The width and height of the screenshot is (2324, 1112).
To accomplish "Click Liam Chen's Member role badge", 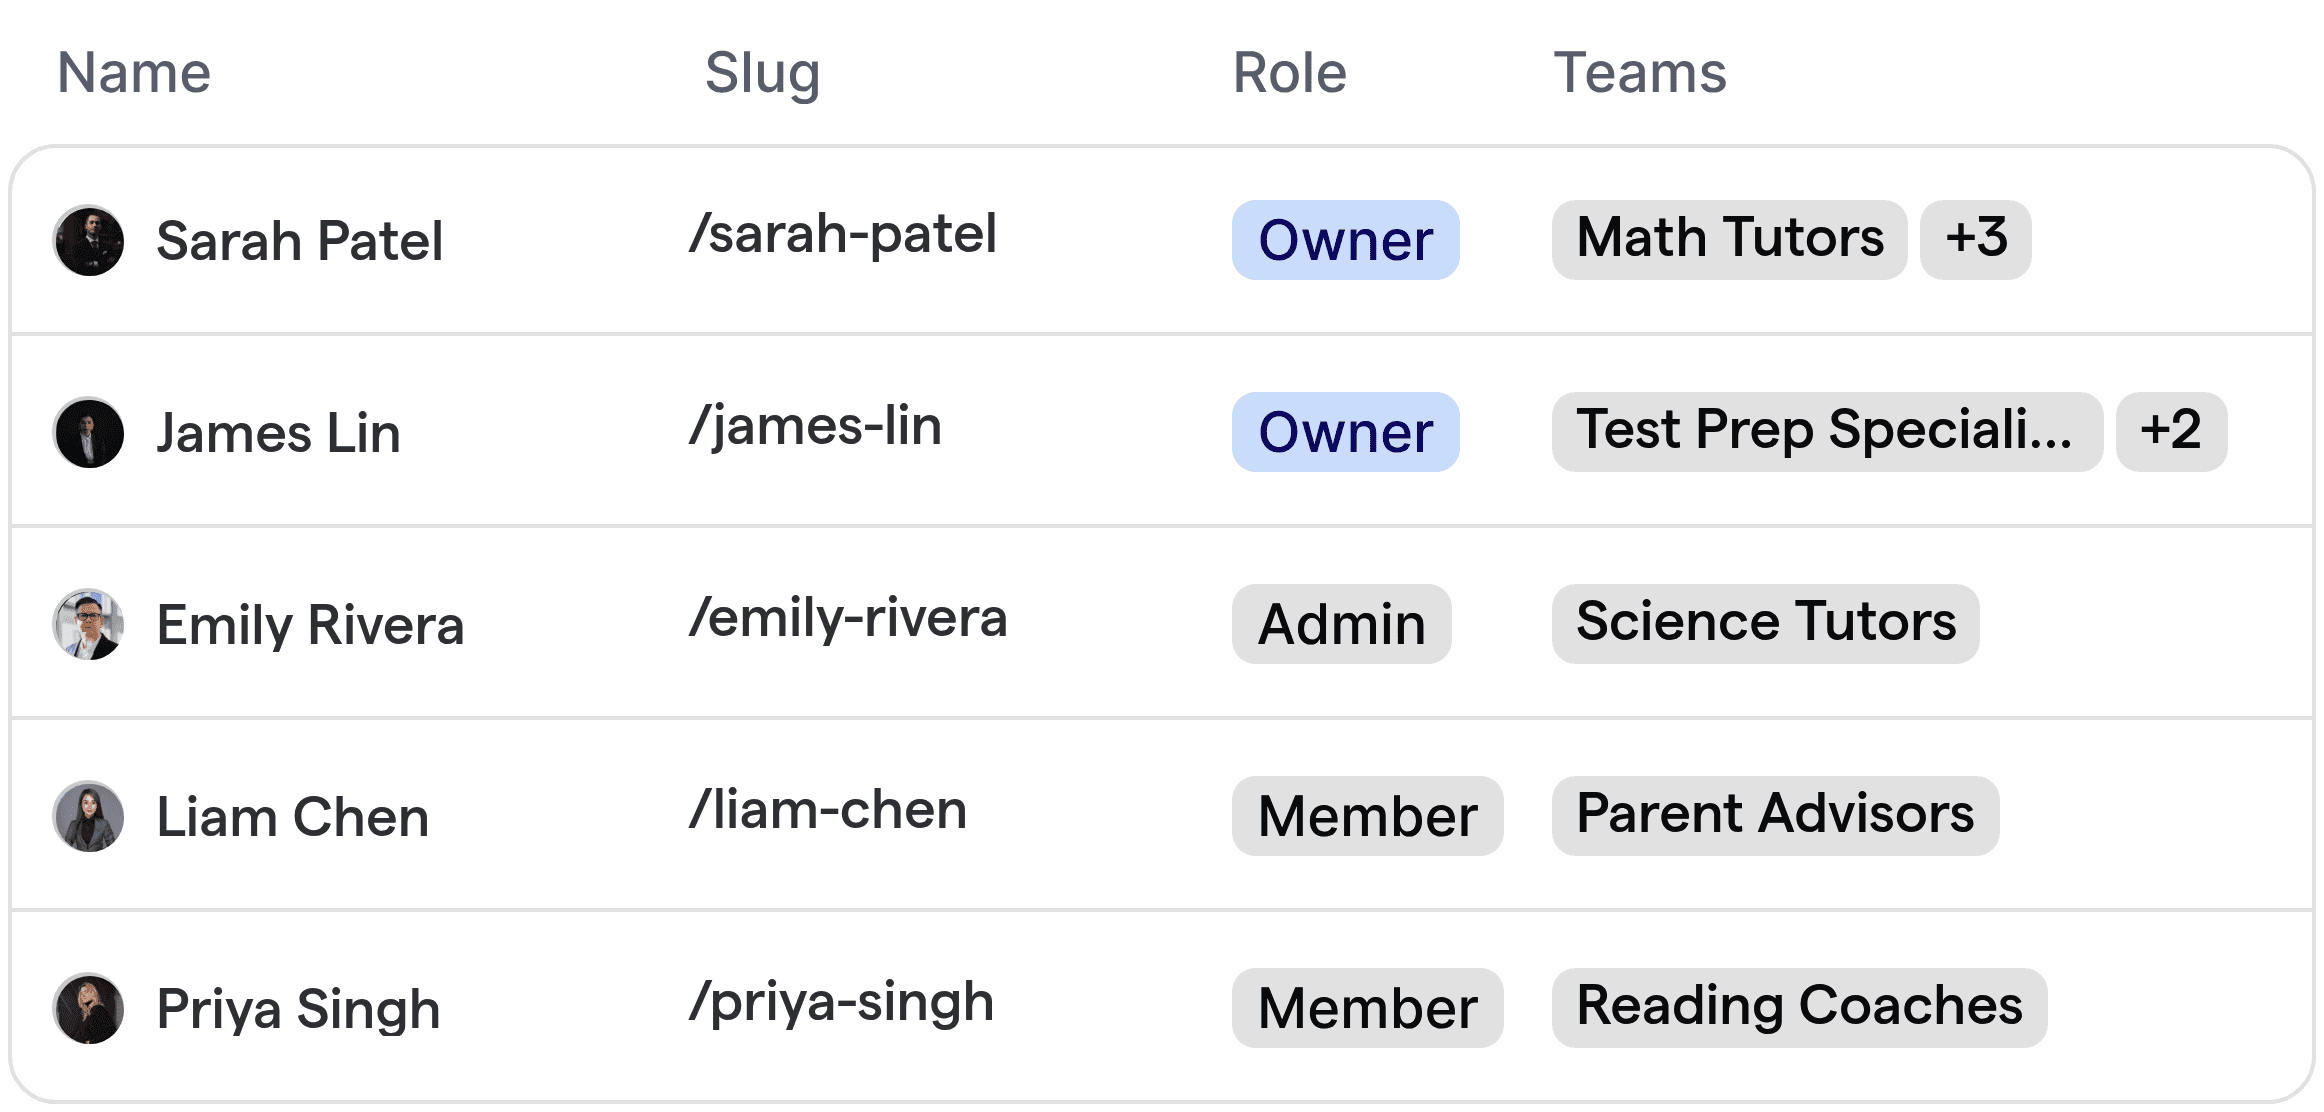I will click(x=1367, y=816).
